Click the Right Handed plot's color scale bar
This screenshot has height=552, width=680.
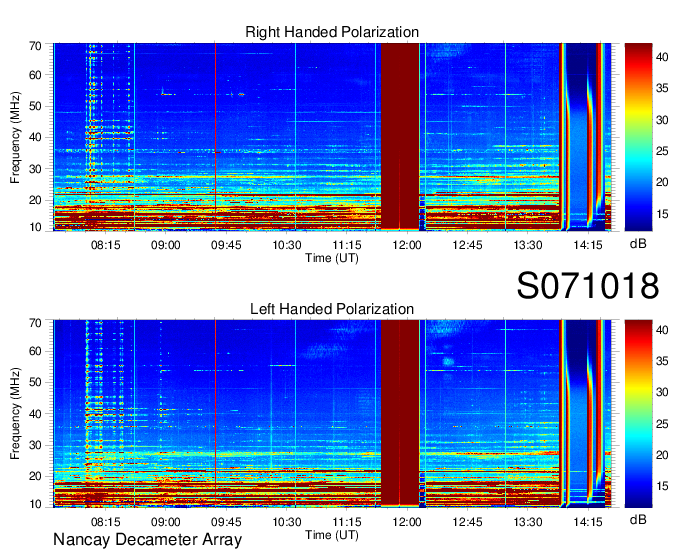[x=638, y=137]
